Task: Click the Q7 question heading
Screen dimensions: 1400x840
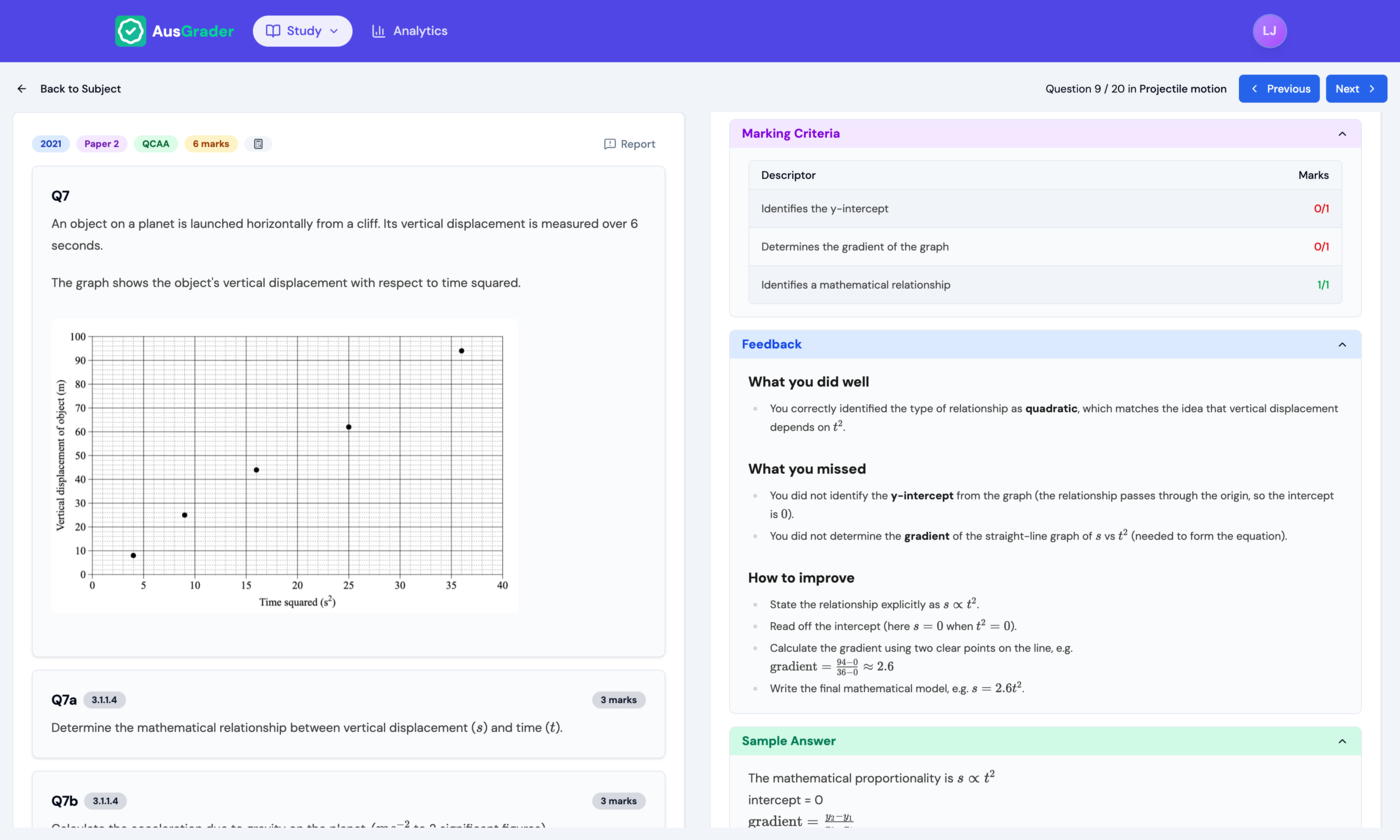Action: coord(61,196)
